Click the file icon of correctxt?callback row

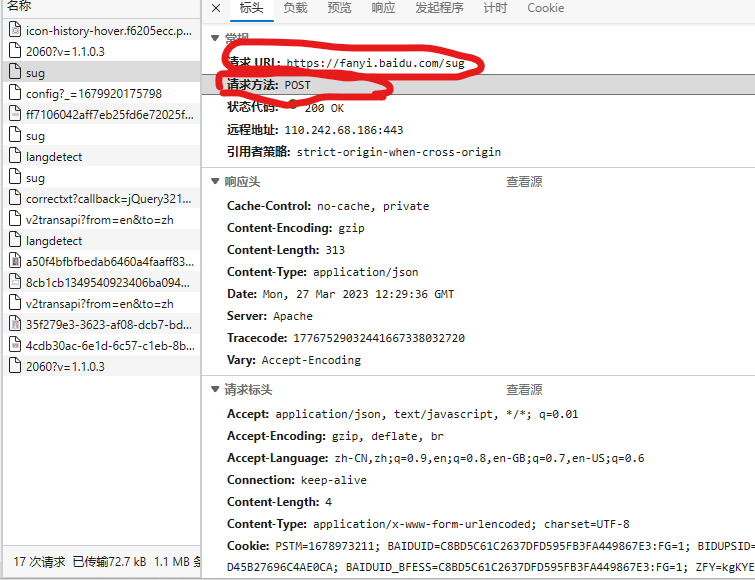tap(15, 198)
